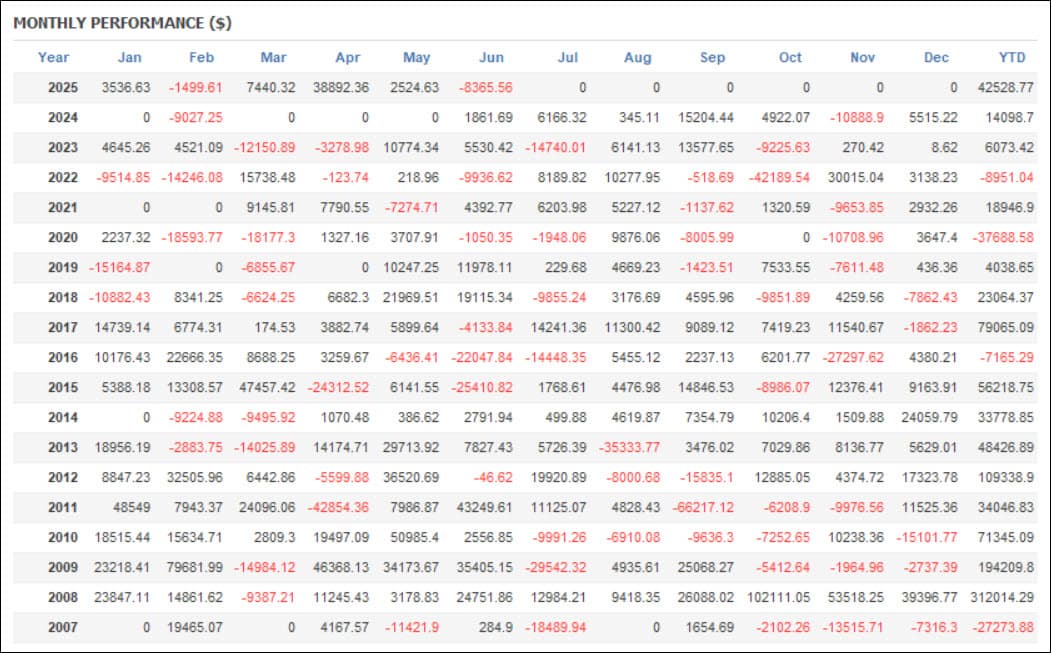Click 2022 October loss -42189.54
The image size is (1051, 653).
[x=779, y=178]
